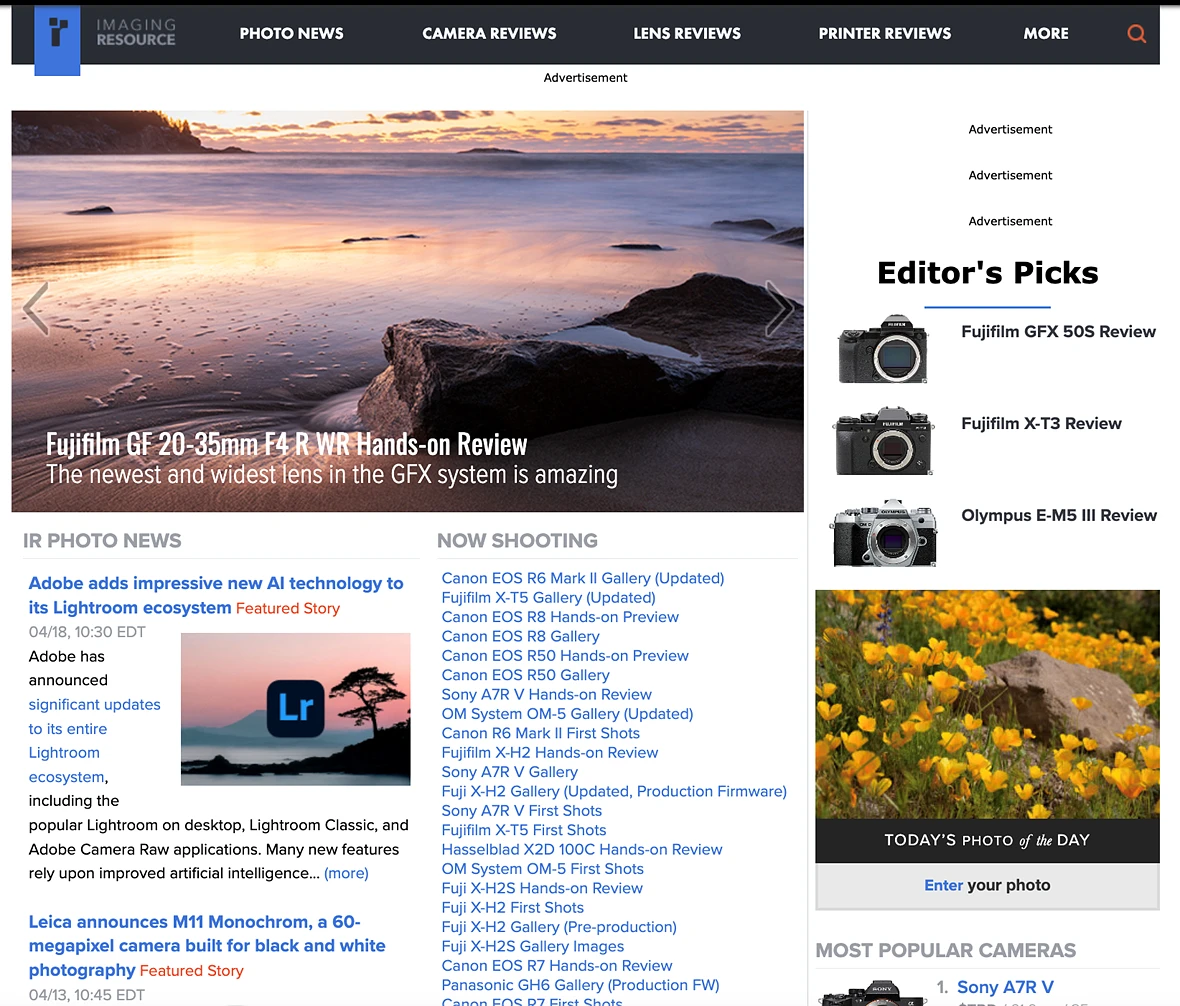Click the Imaging Resource logo icon
This screenshot has height=1006, width=1180.
(57, 38)
